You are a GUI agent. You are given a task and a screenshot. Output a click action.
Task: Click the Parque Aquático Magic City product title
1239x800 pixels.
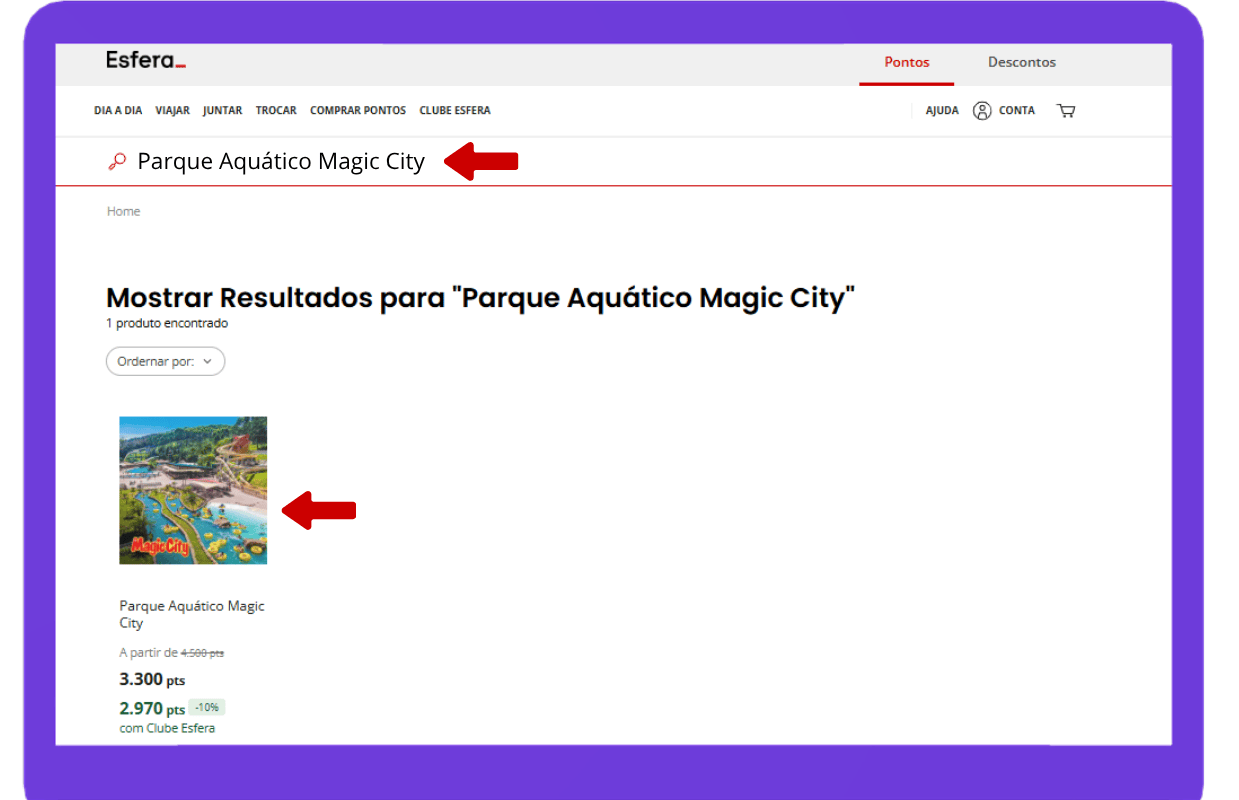coord(192,614)
